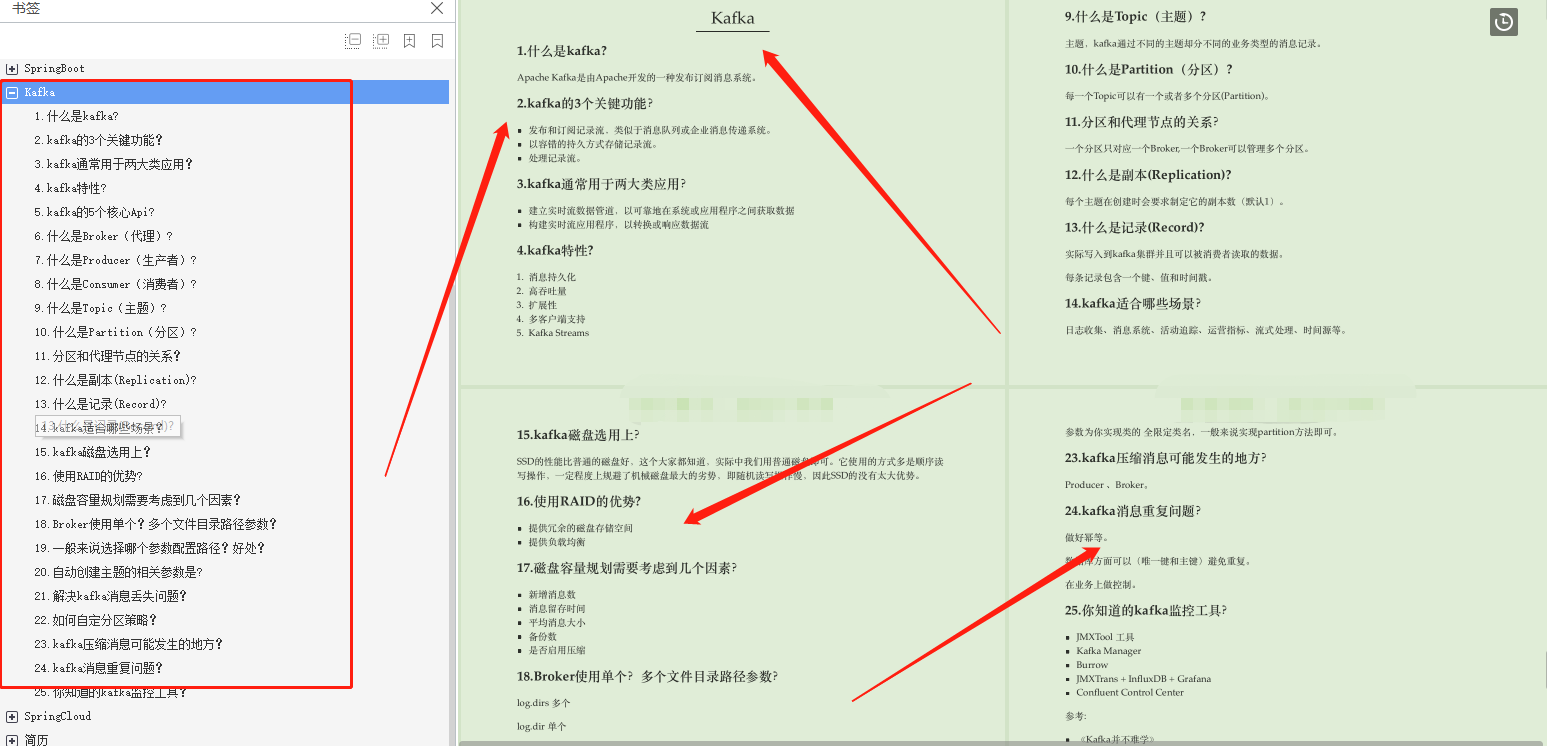
Task: Select the Kafka bookmark
Action: pos(39,92)
